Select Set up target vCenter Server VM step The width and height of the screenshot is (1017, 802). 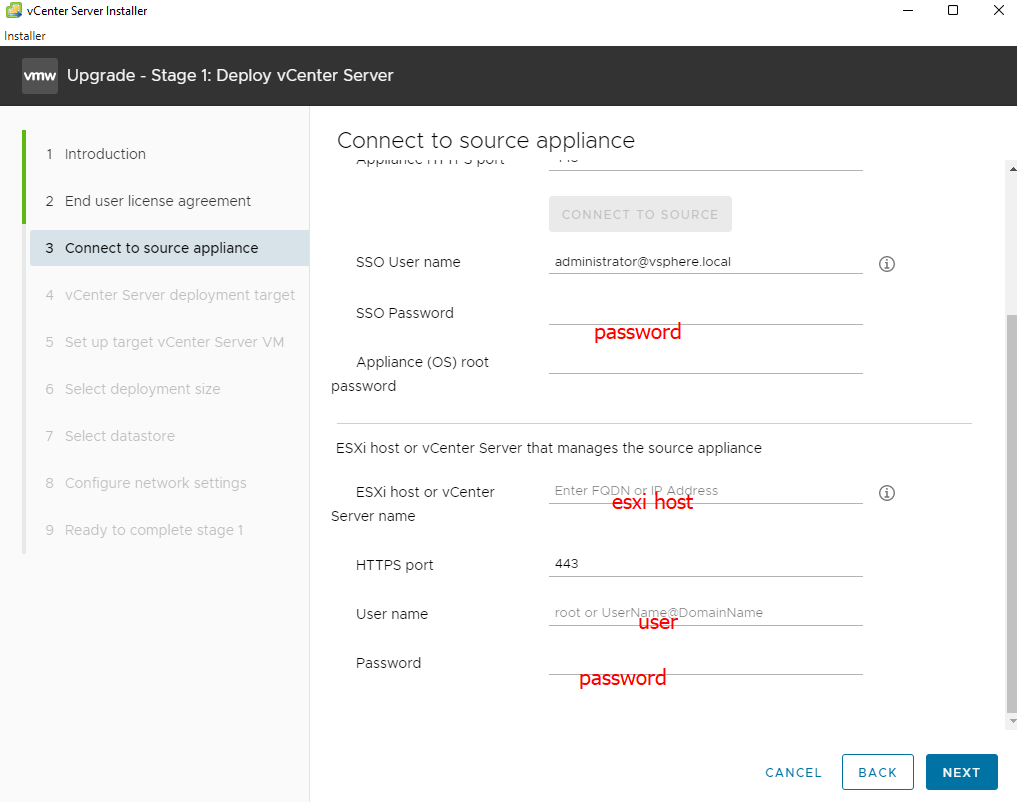169,342
